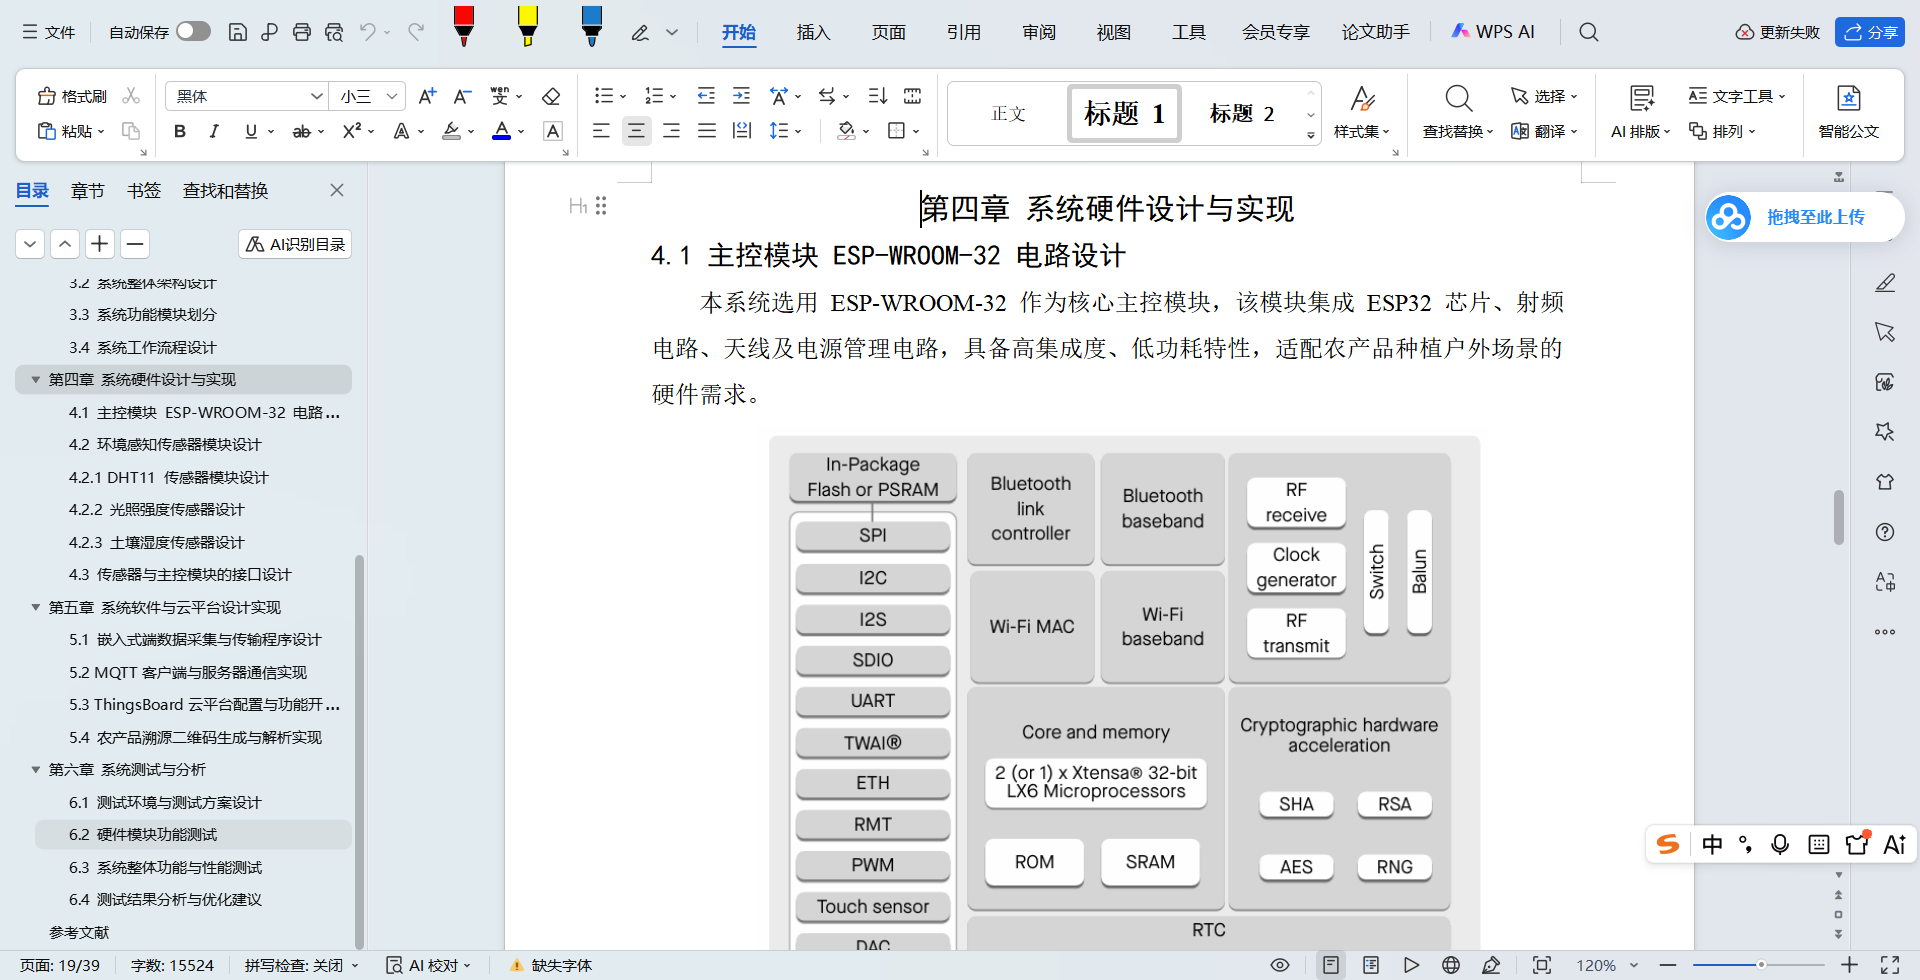The width and height of the screenshot is (1920, 980).
Task: Toggle eye protection mode icon in status bar
Action: pyautogui.click(x=1279, y=965)
